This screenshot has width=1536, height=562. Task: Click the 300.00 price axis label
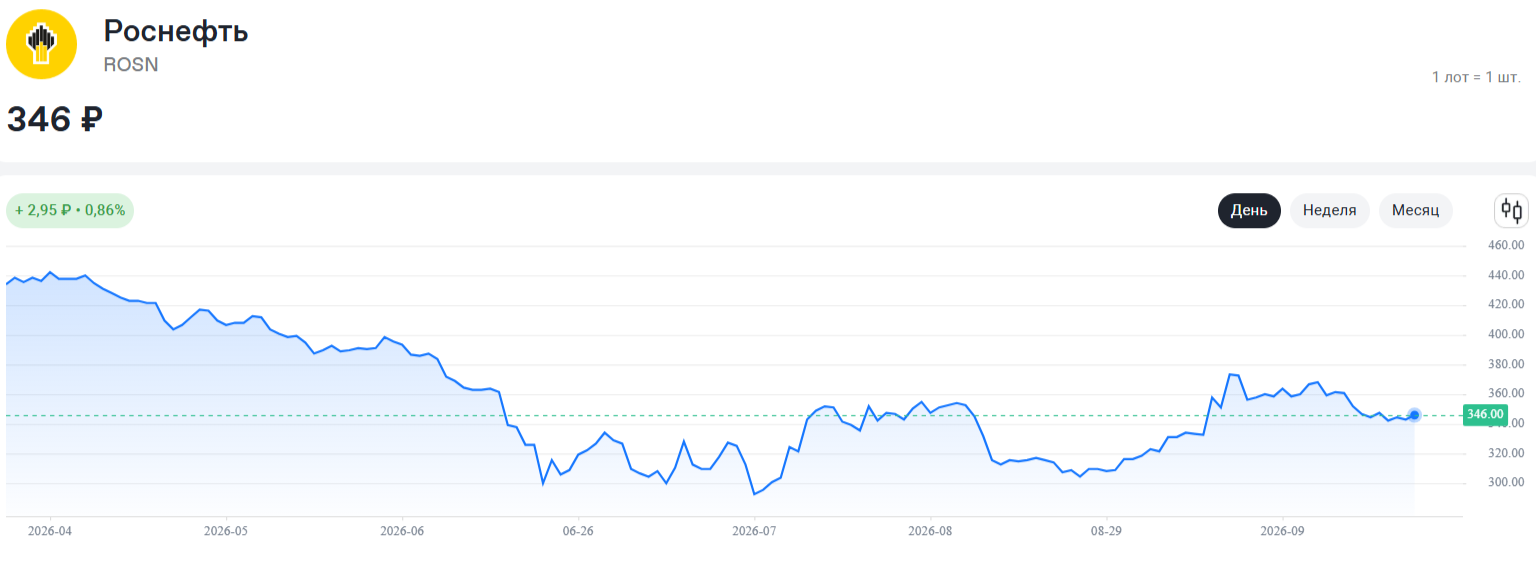tap(1506, 483)
